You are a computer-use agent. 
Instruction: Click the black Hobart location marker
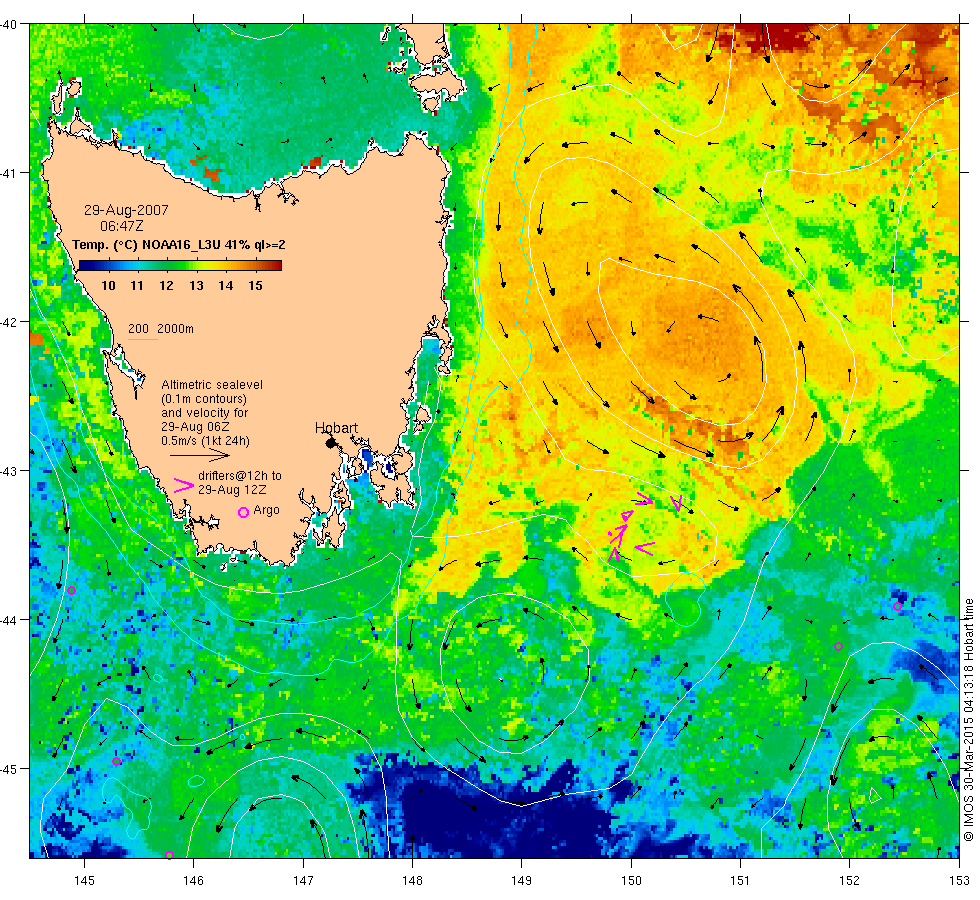331,443
